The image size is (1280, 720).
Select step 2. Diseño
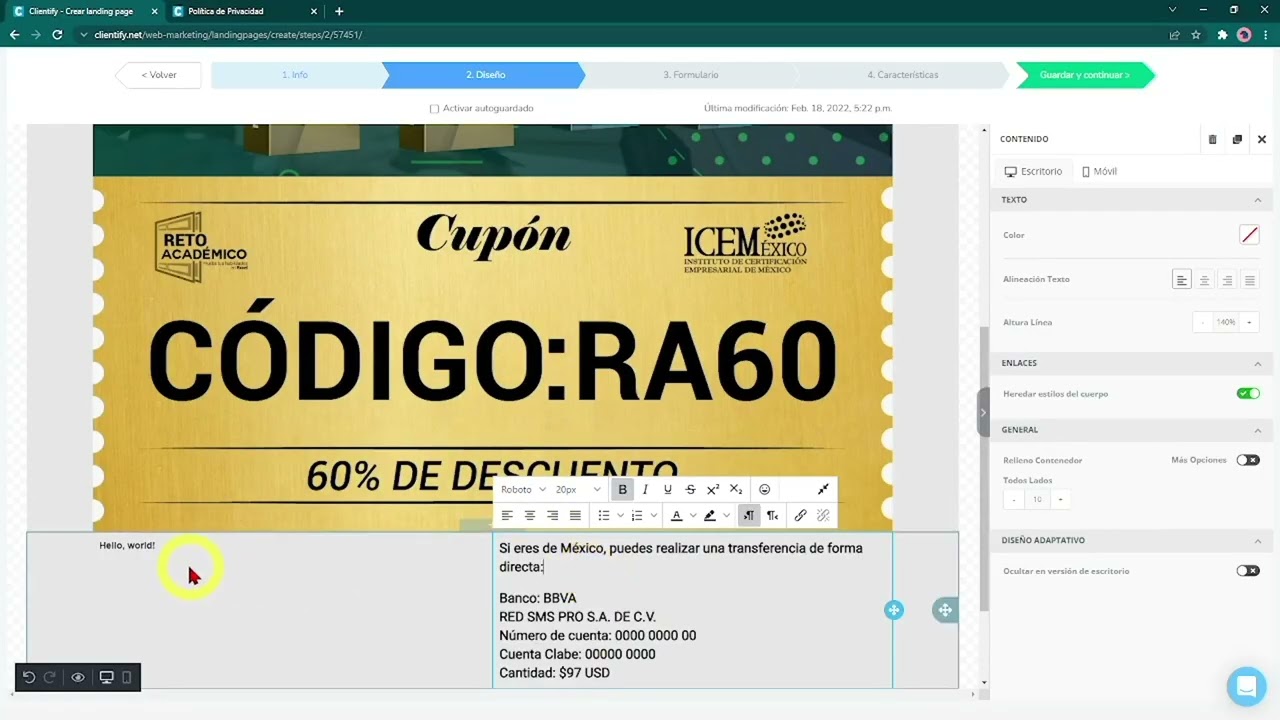click(x=485, y=75)
